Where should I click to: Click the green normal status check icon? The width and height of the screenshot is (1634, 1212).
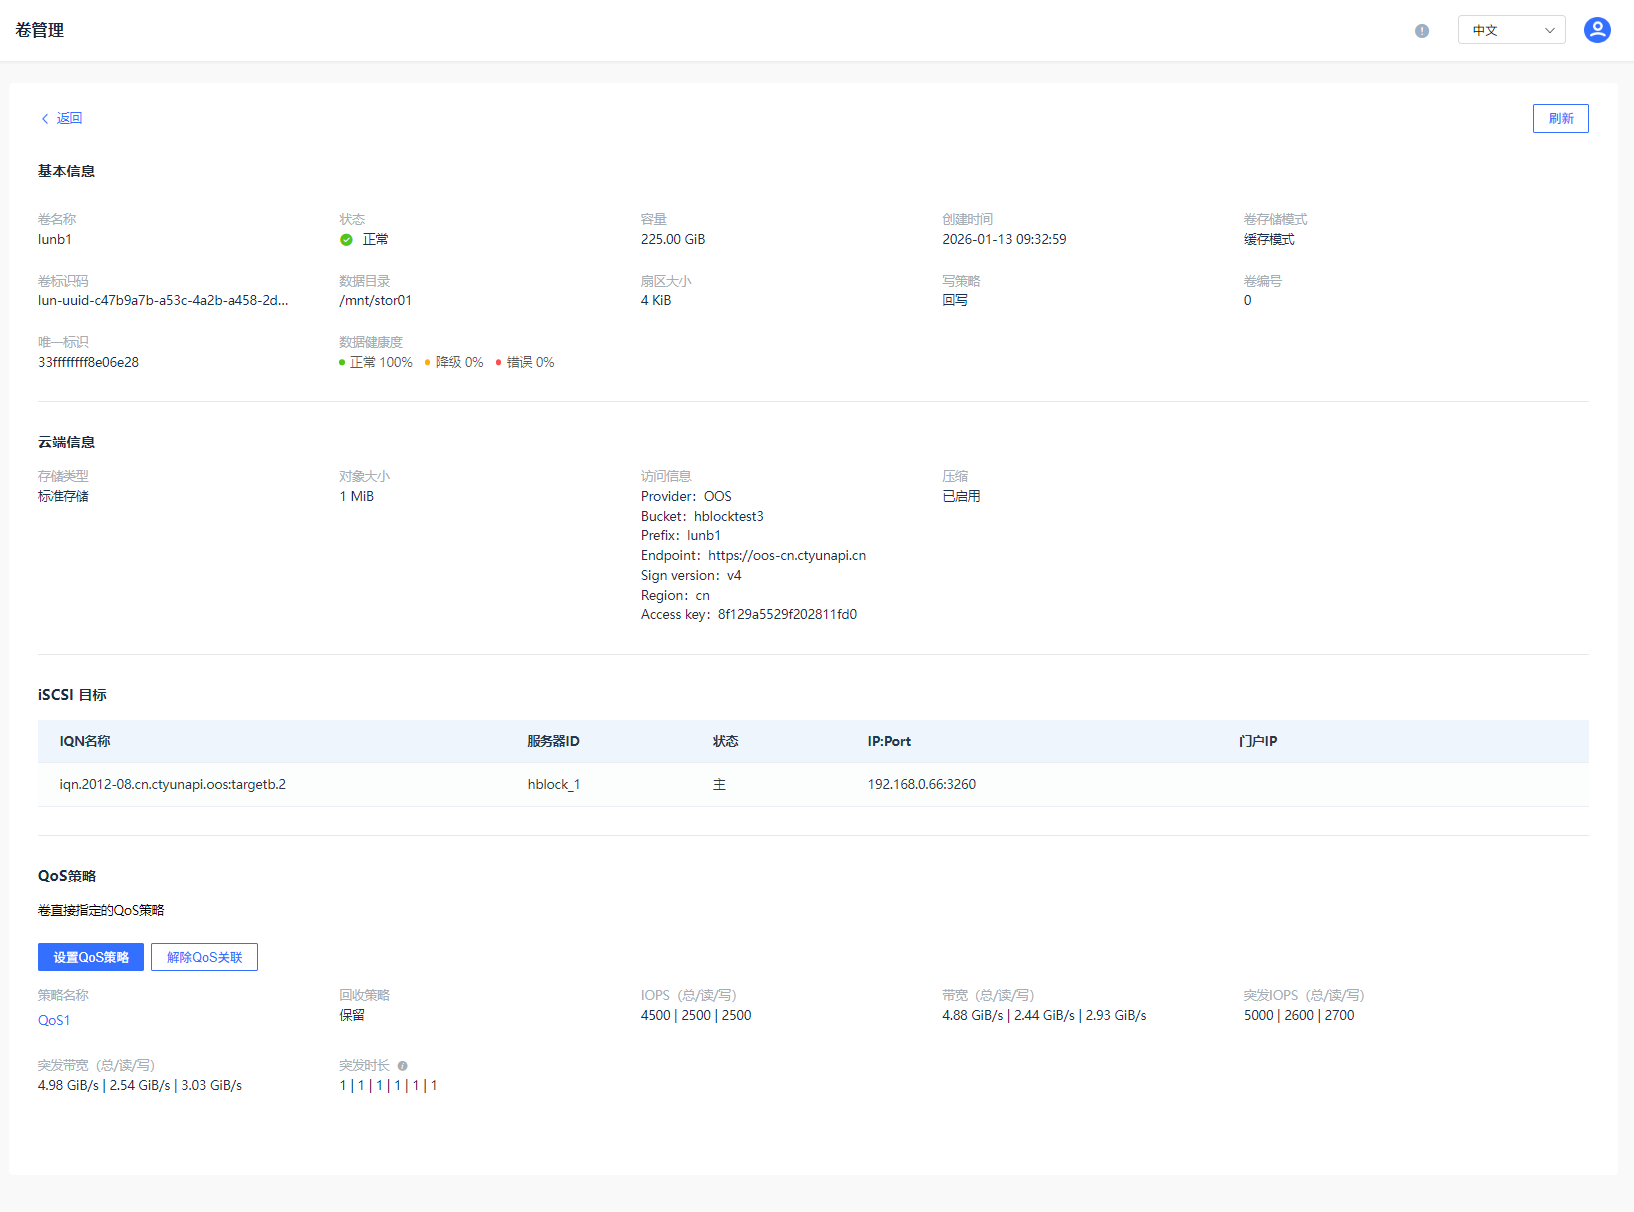coord(346,240)
